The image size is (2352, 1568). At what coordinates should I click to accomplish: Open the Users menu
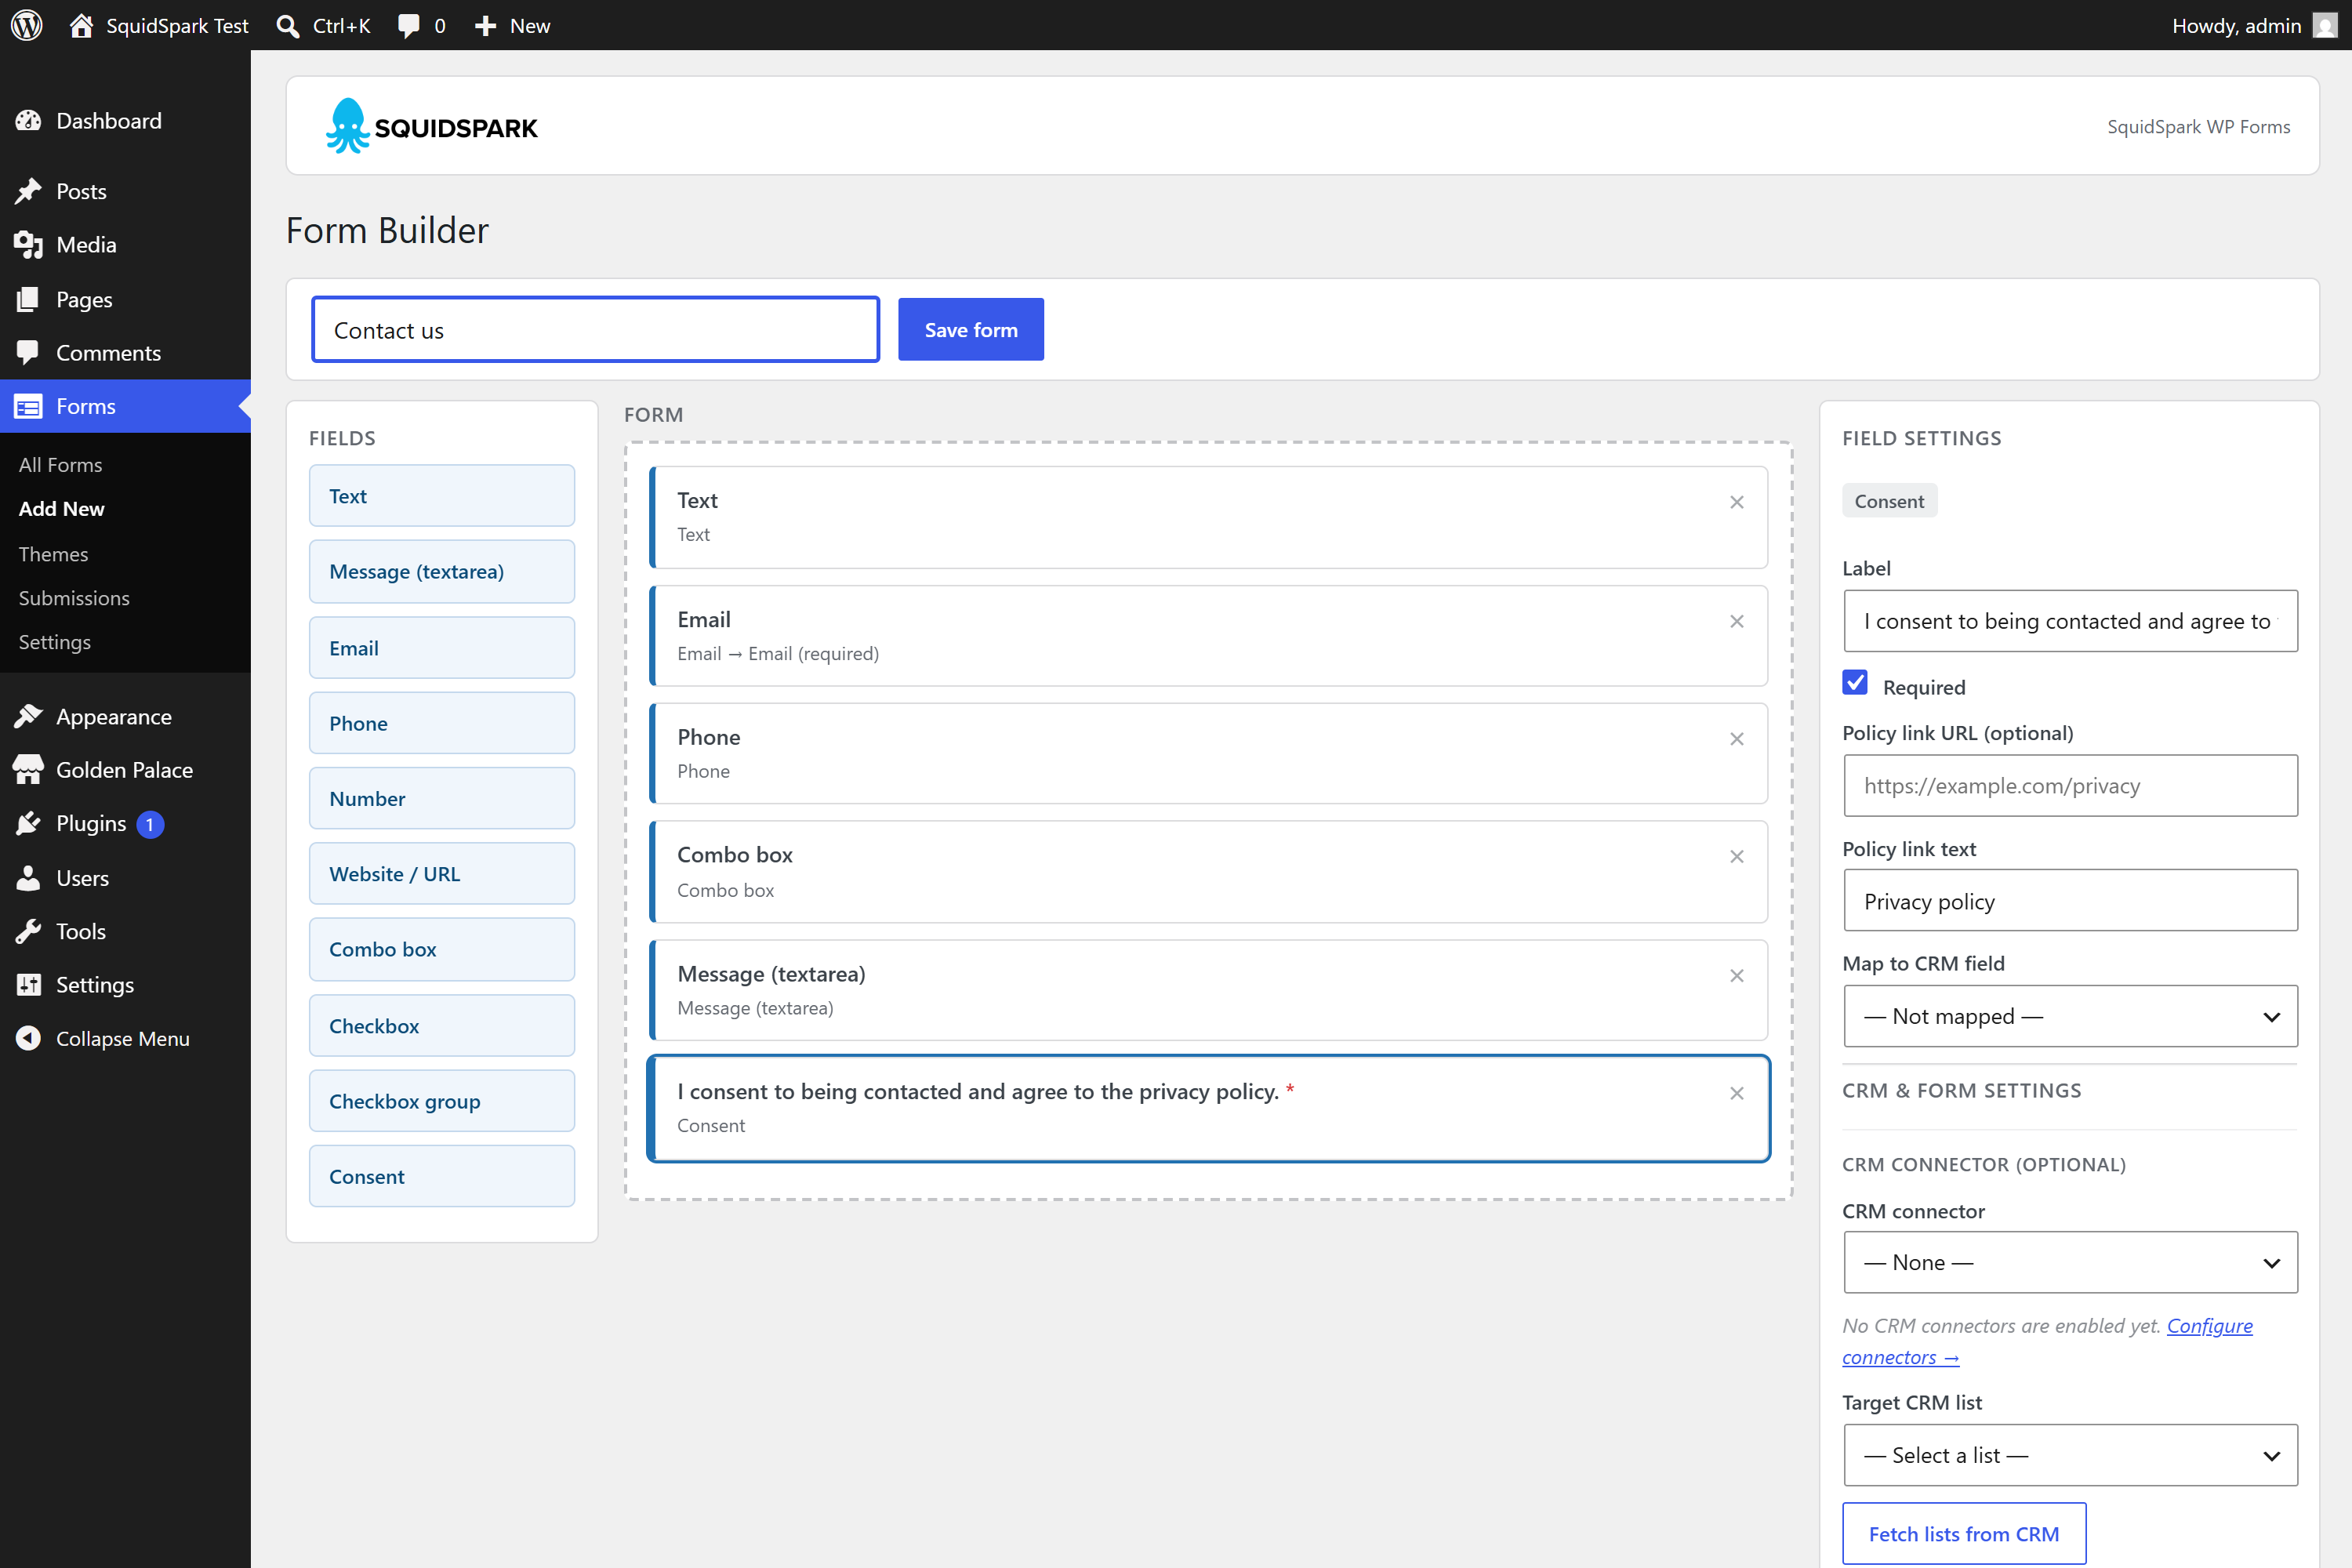click(x=125, y=878)
